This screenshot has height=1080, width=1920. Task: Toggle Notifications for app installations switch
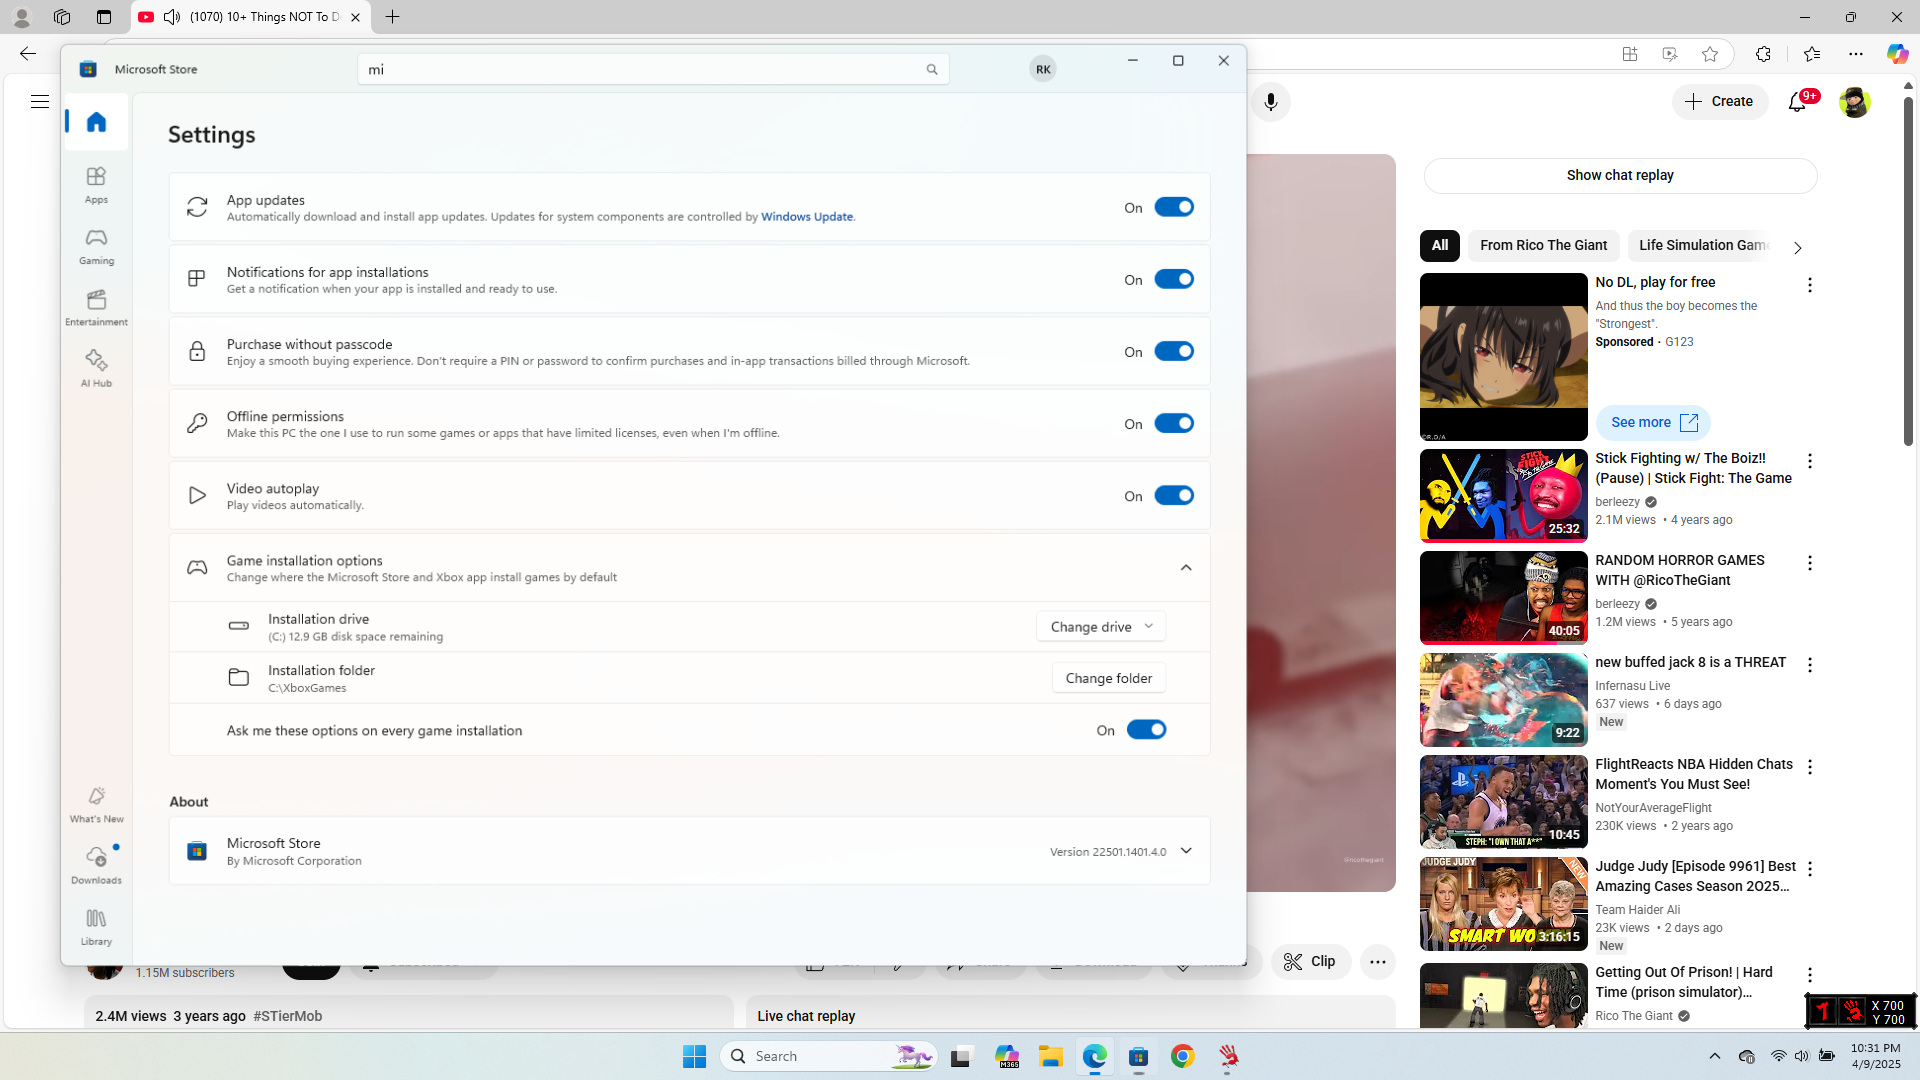tap(1174, 279)
